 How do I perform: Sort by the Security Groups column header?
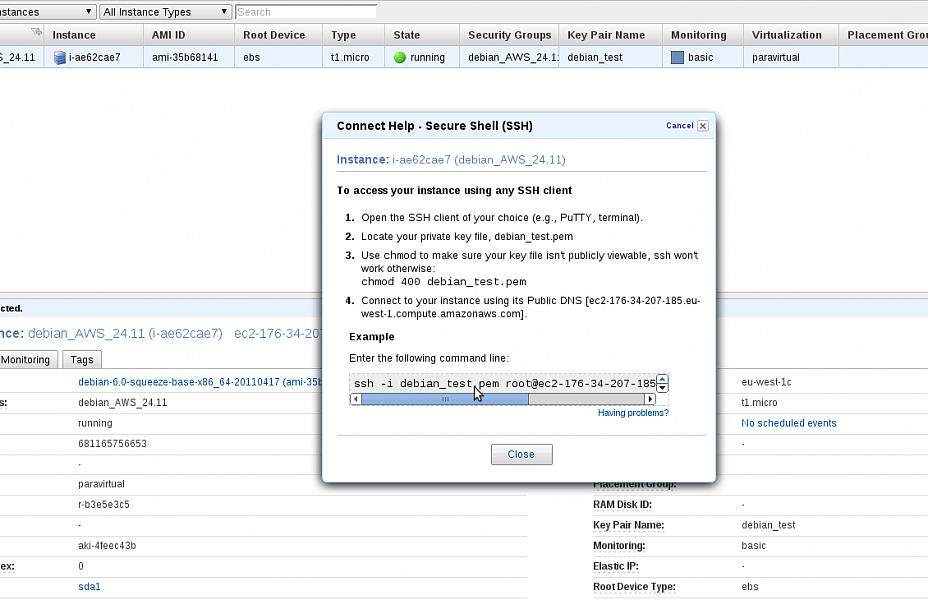coord(510,35)
